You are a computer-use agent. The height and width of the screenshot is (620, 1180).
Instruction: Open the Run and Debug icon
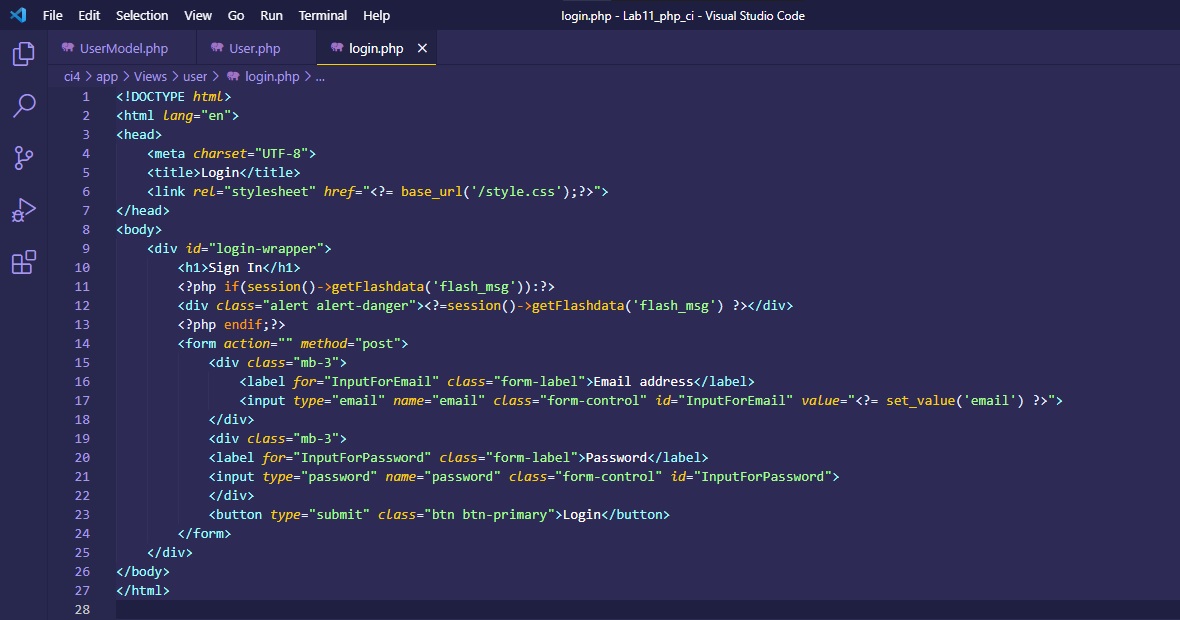(x=22, y=210)
